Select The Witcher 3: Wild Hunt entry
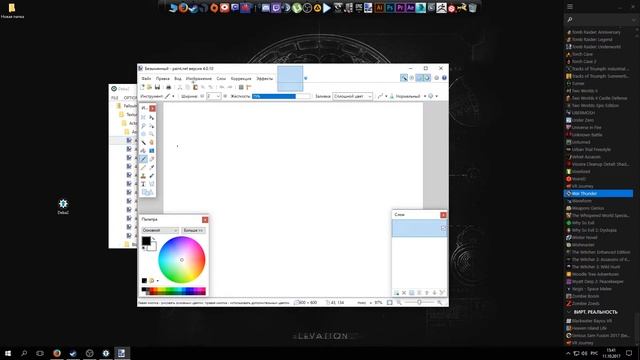The image size is (640, 360). click(596, 267)
